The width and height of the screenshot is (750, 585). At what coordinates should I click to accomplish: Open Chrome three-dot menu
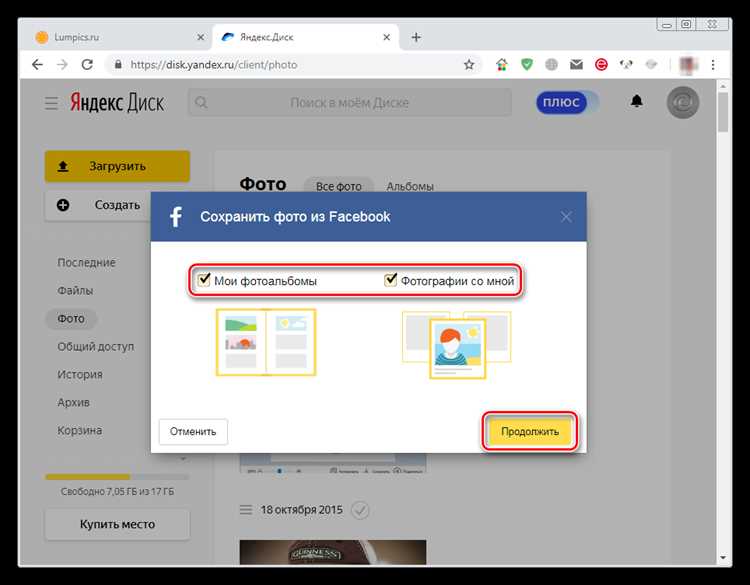713,65
